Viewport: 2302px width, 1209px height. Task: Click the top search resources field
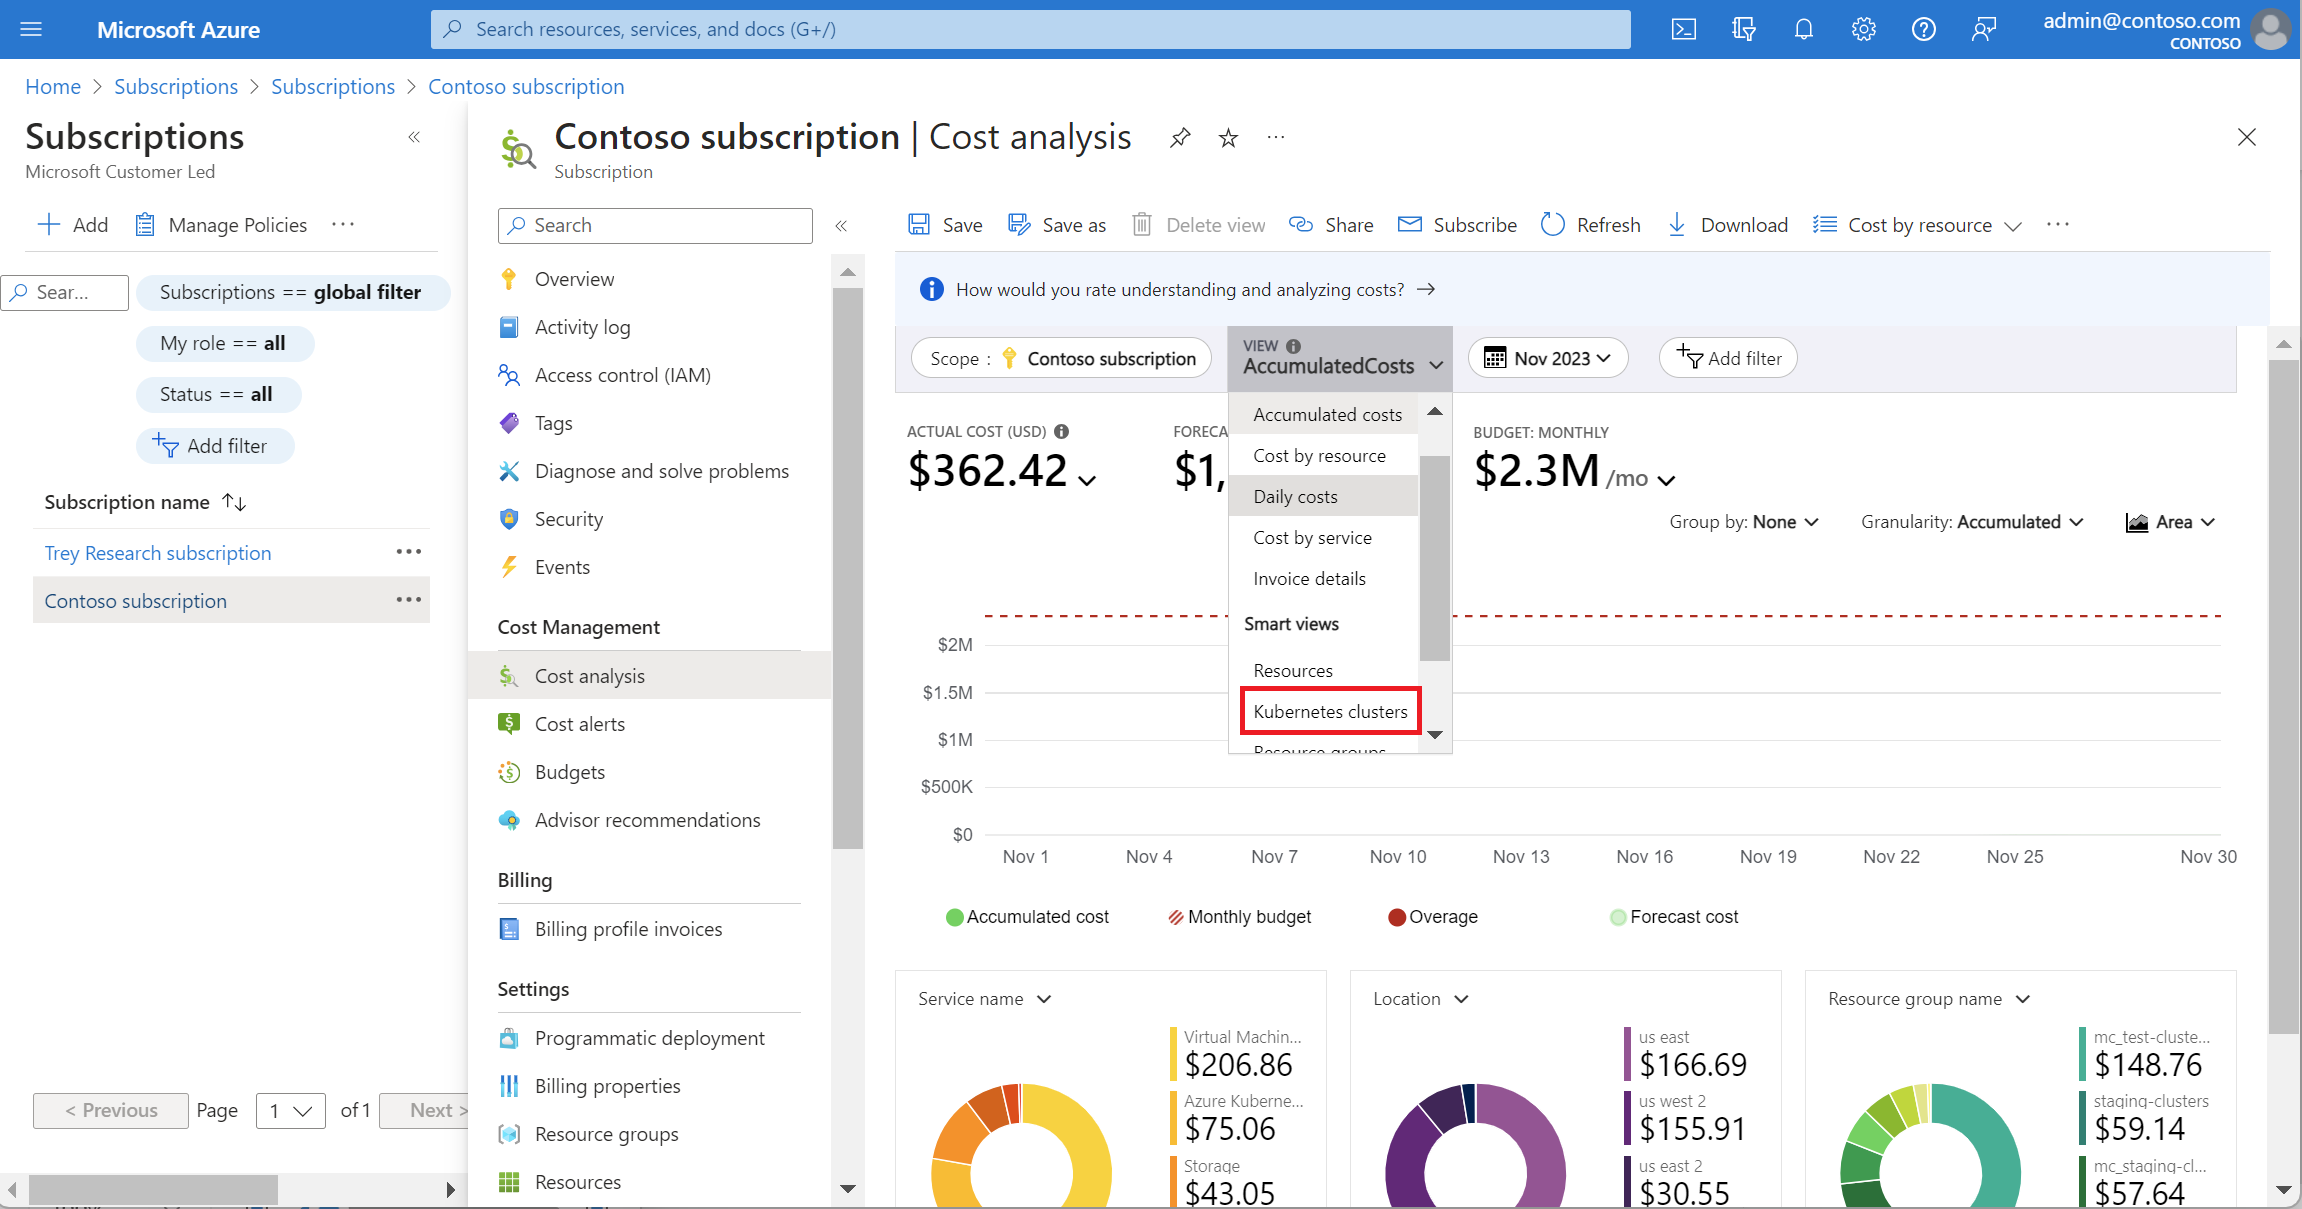click(x=1030, y=29)
